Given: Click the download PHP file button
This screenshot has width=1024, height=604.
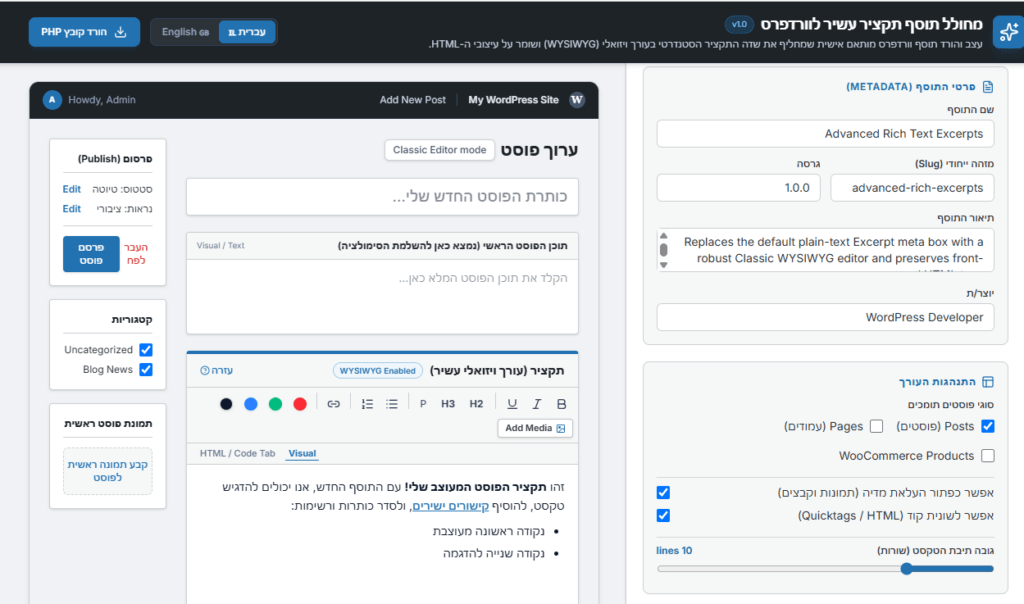Looking at the screenshot, I should tap(84, 32).
